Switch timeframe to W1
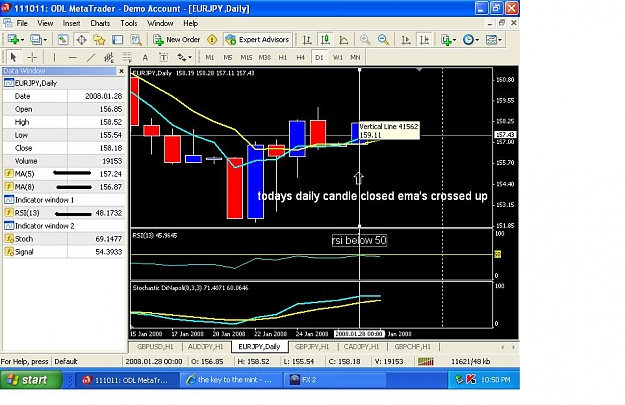625x405 pixels. click(x=338, y=57)
